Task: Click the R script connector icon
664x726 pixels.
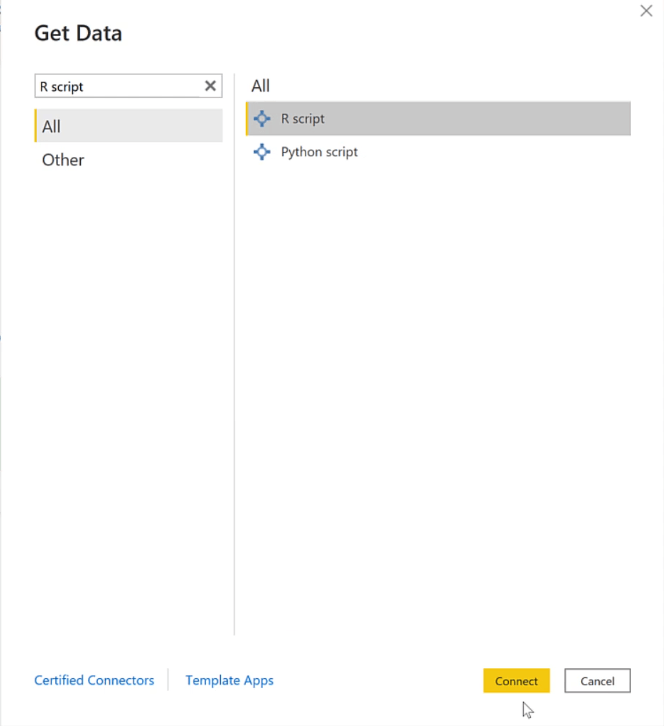Action: (x=262, y=119)
